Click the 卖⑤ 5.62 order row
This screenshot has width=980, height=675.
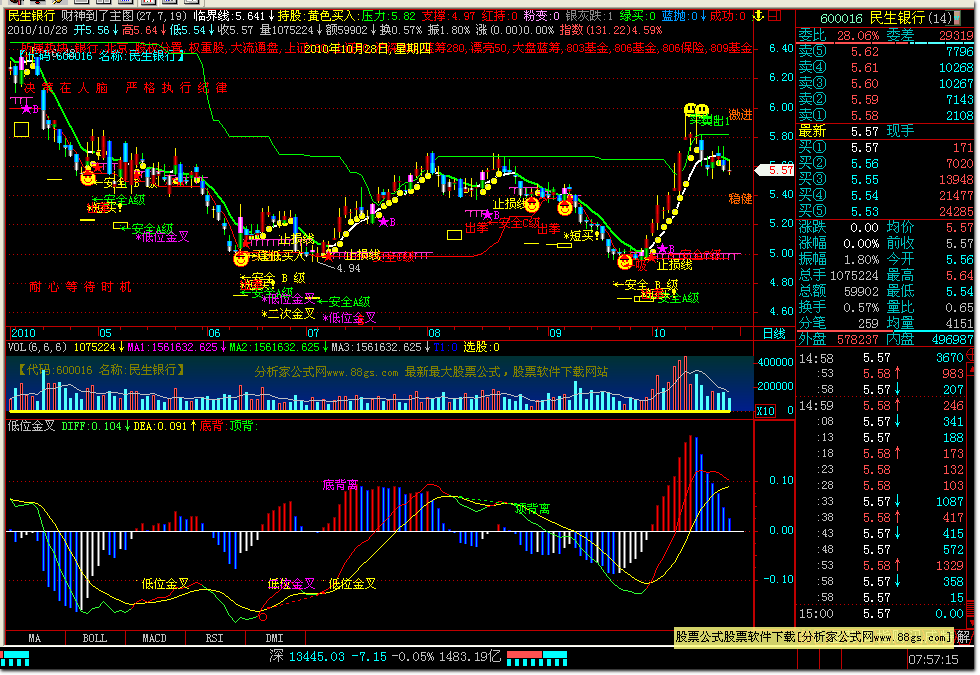coord(886,52)
